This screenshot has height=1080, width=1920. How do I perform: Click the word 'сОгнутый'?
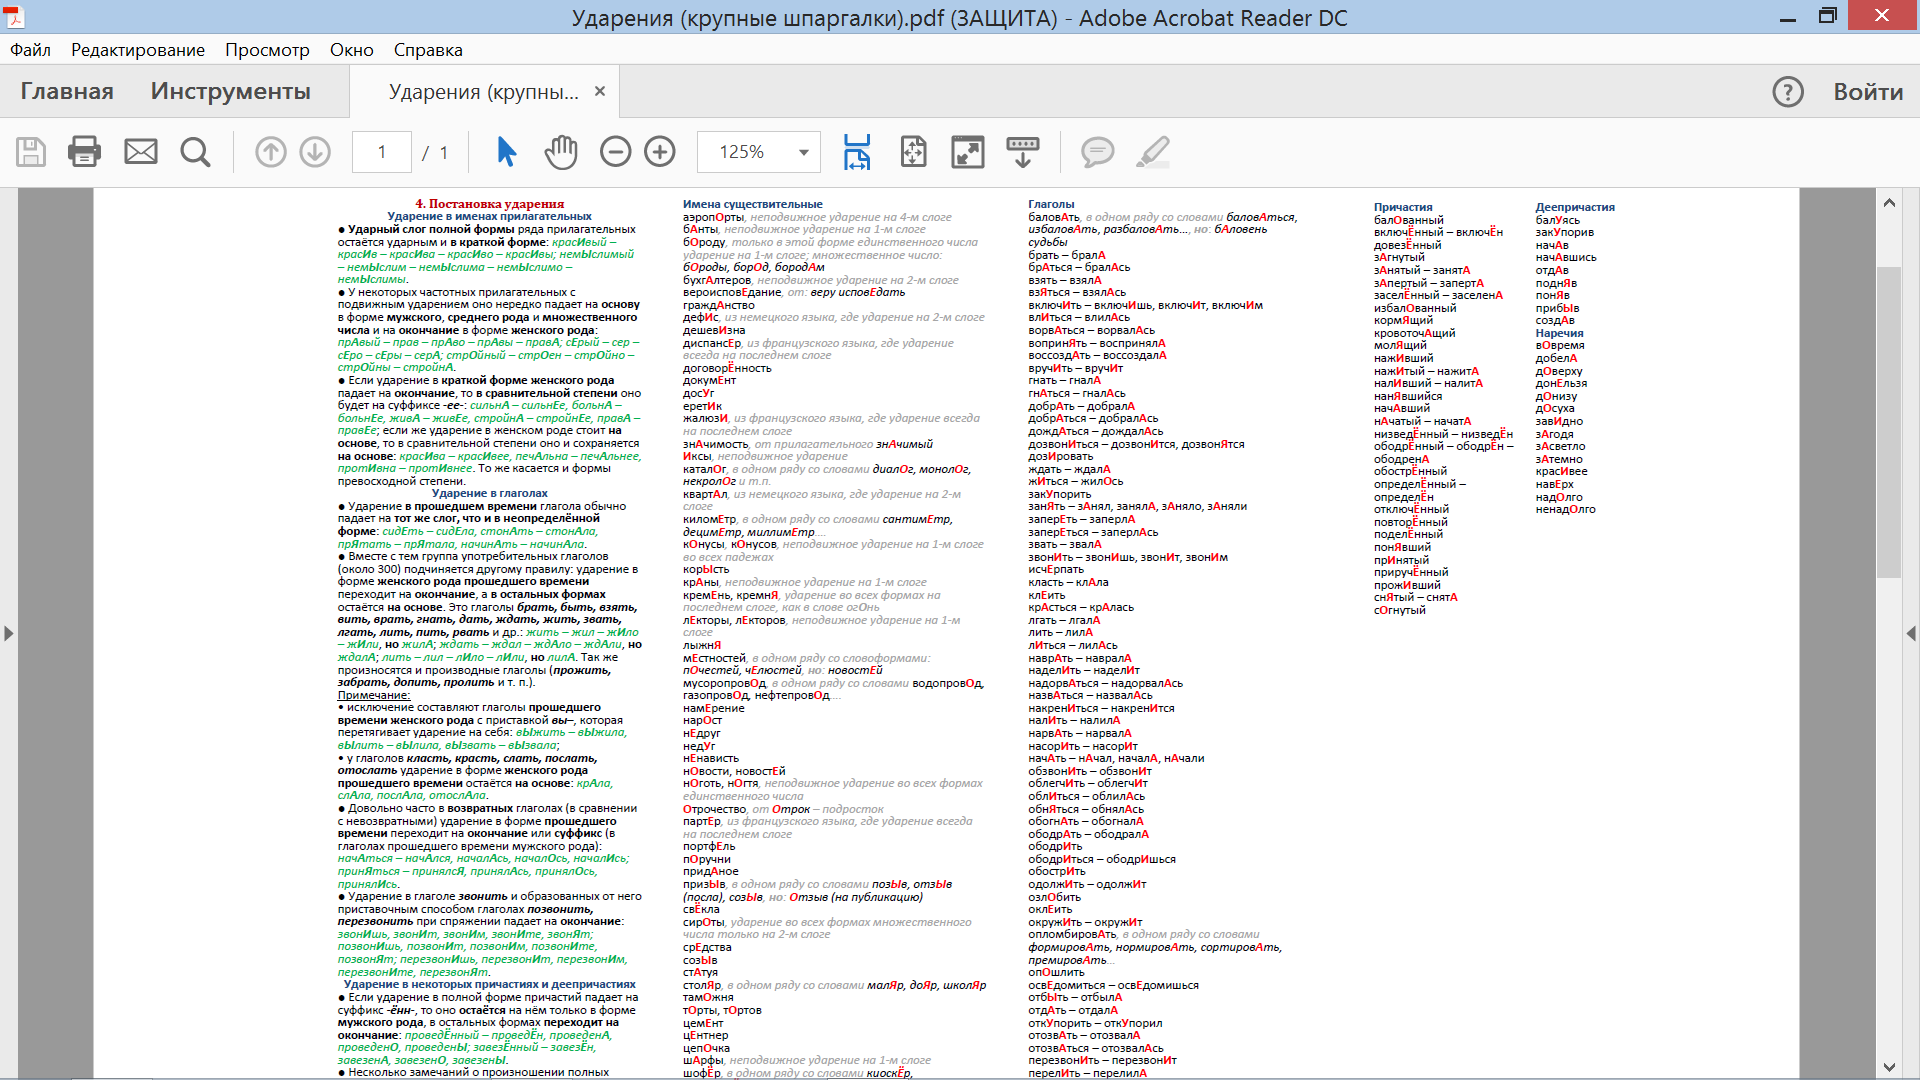pyautogui.click(x=1400, y=610)
